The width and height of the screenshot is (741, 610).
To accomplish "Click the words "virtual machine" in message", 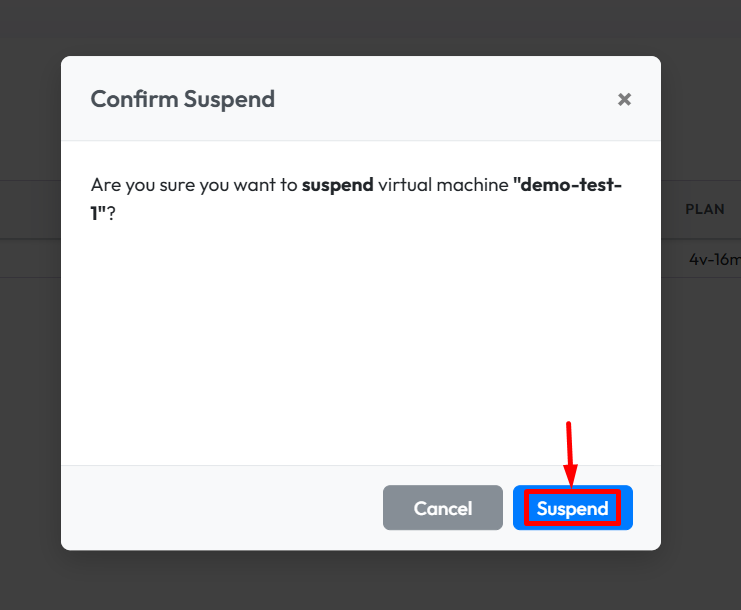I will 442,185.
